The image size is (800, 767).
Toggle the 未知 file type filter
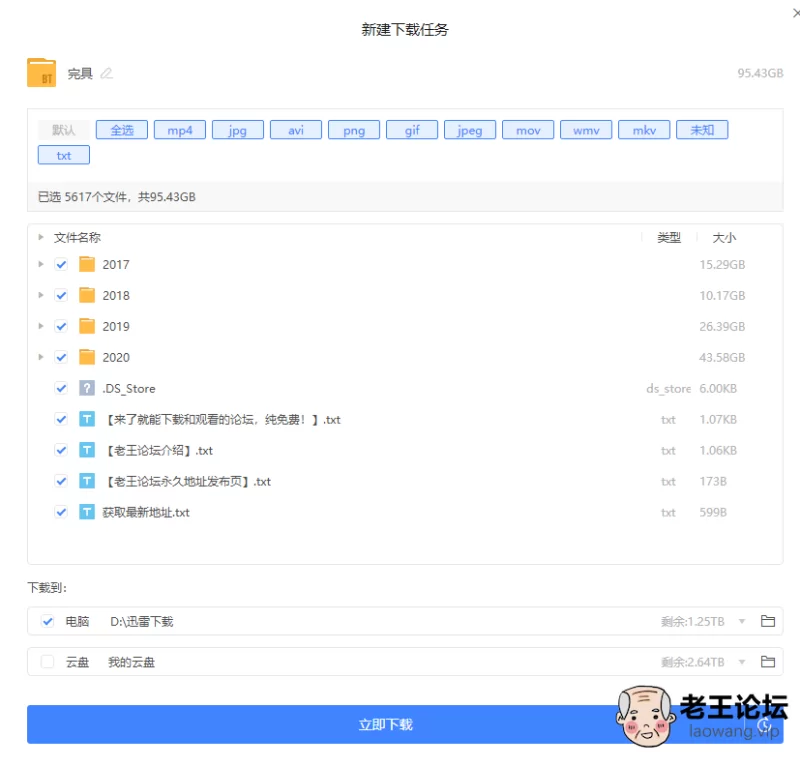[702, 130]
